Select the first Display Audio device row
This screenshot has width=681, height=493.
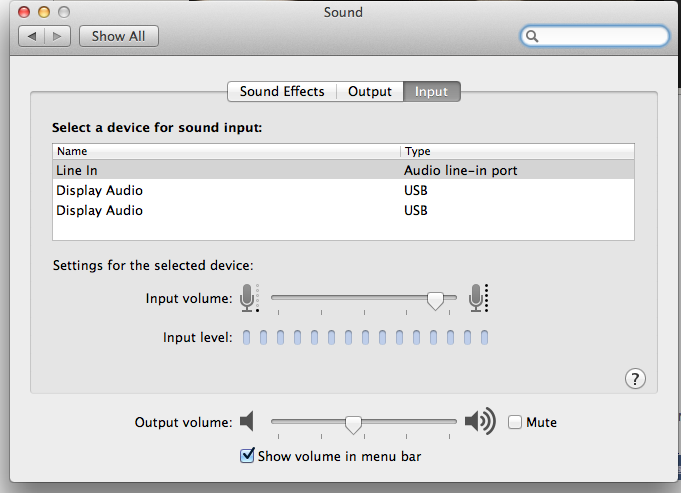pos(343,190)
